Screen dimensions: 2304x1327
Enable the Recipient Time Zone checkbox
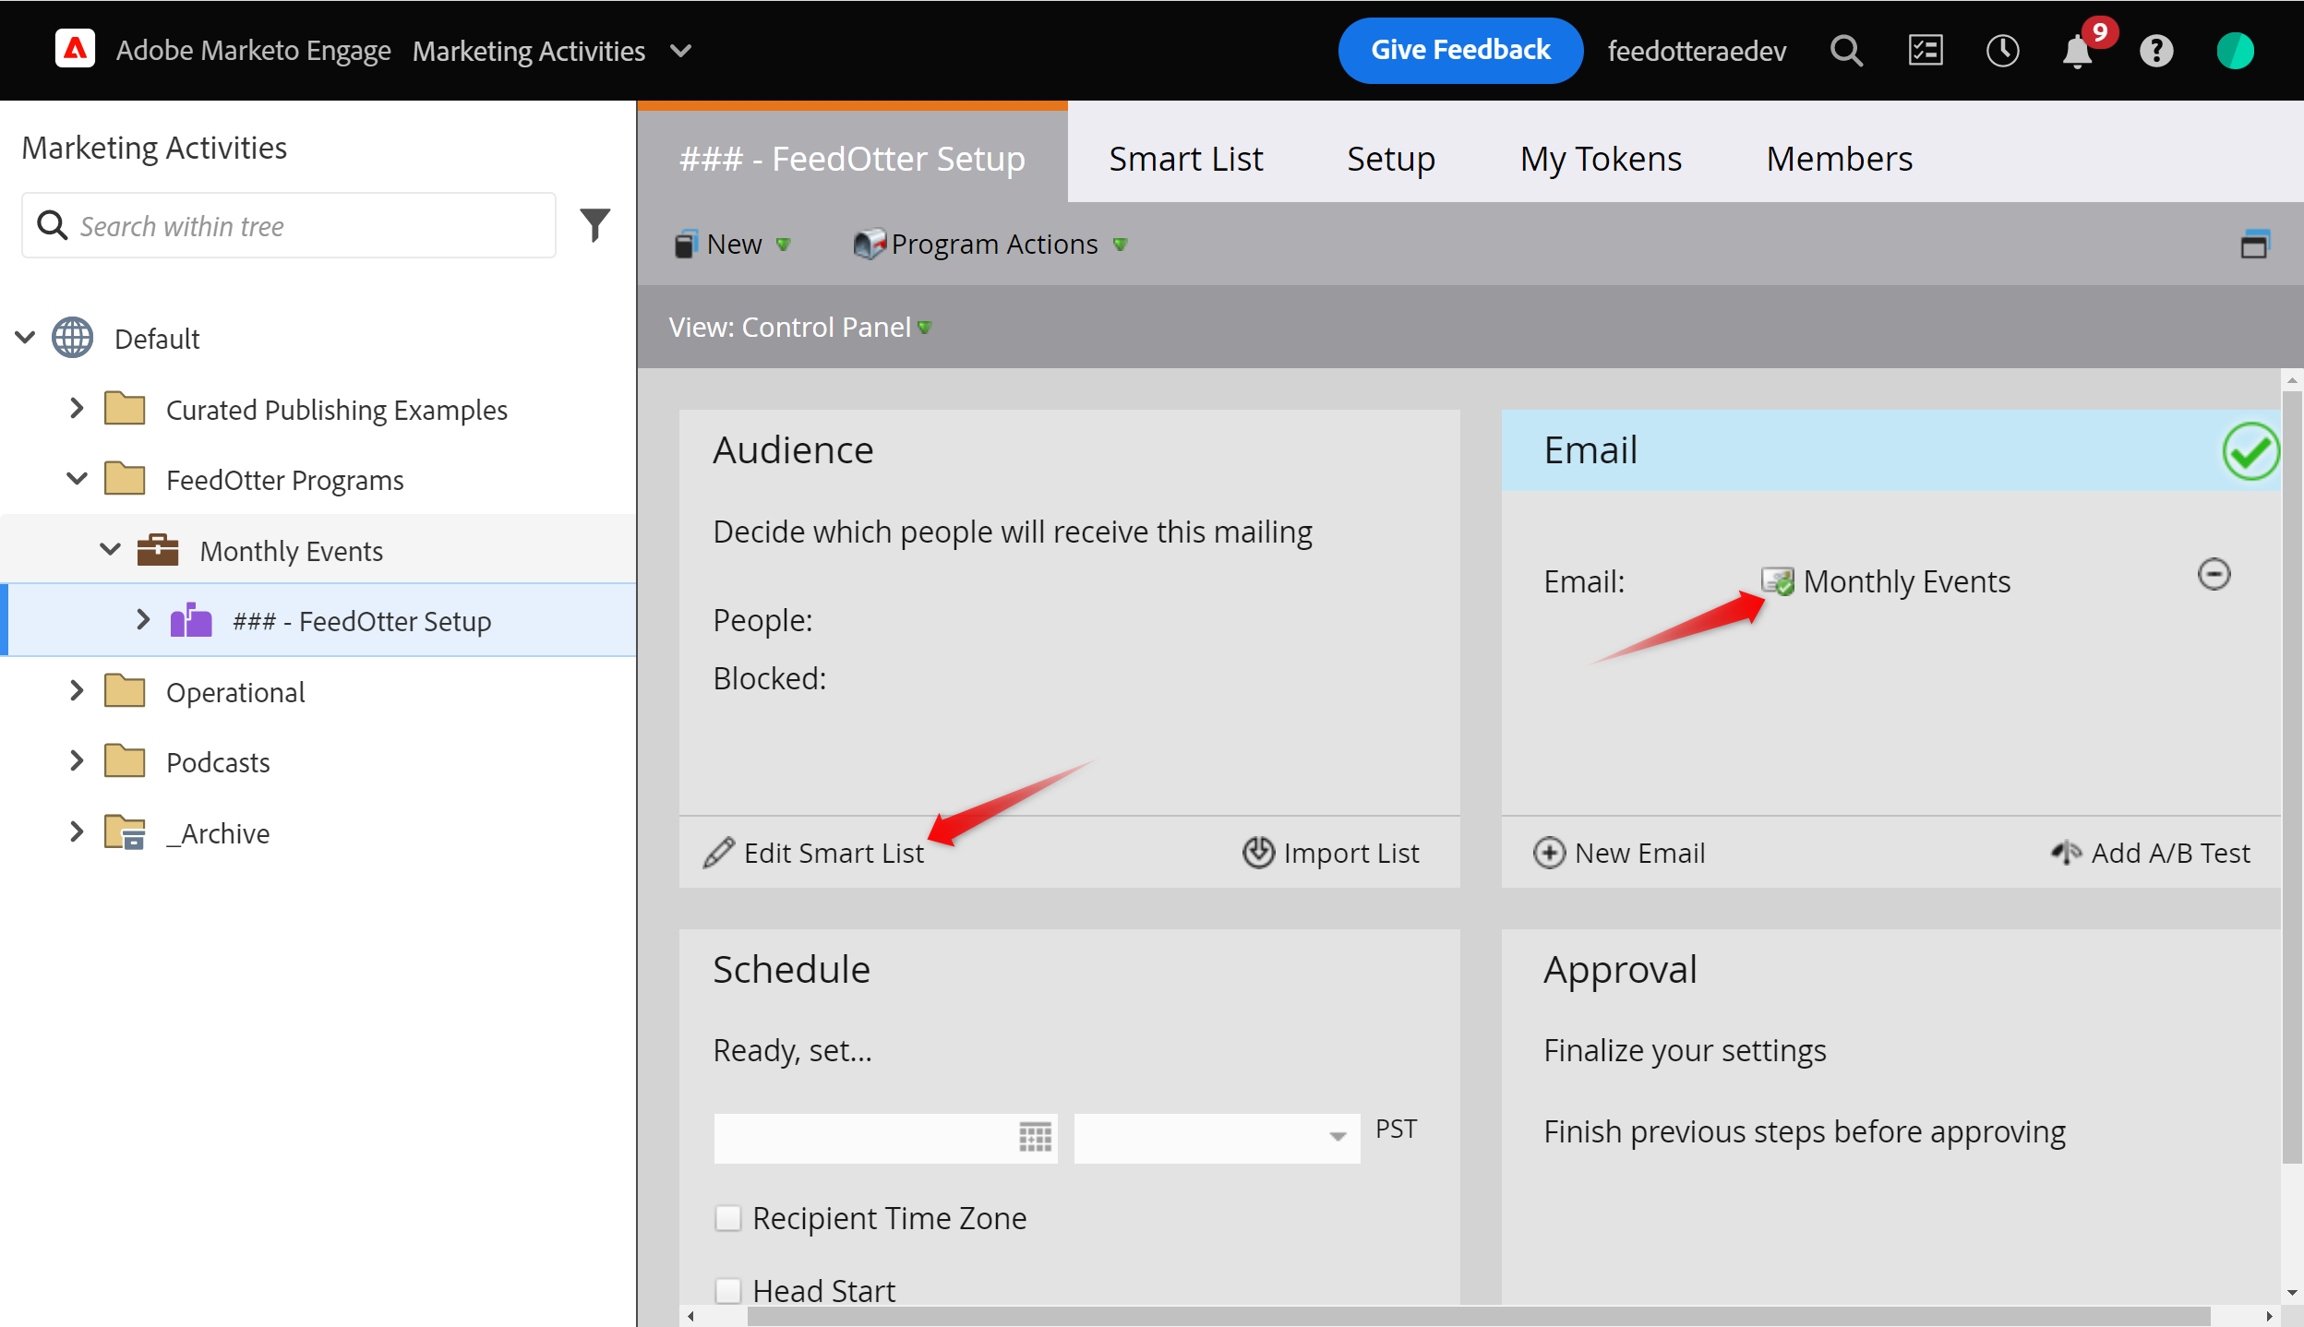[x=728, y=1218]
